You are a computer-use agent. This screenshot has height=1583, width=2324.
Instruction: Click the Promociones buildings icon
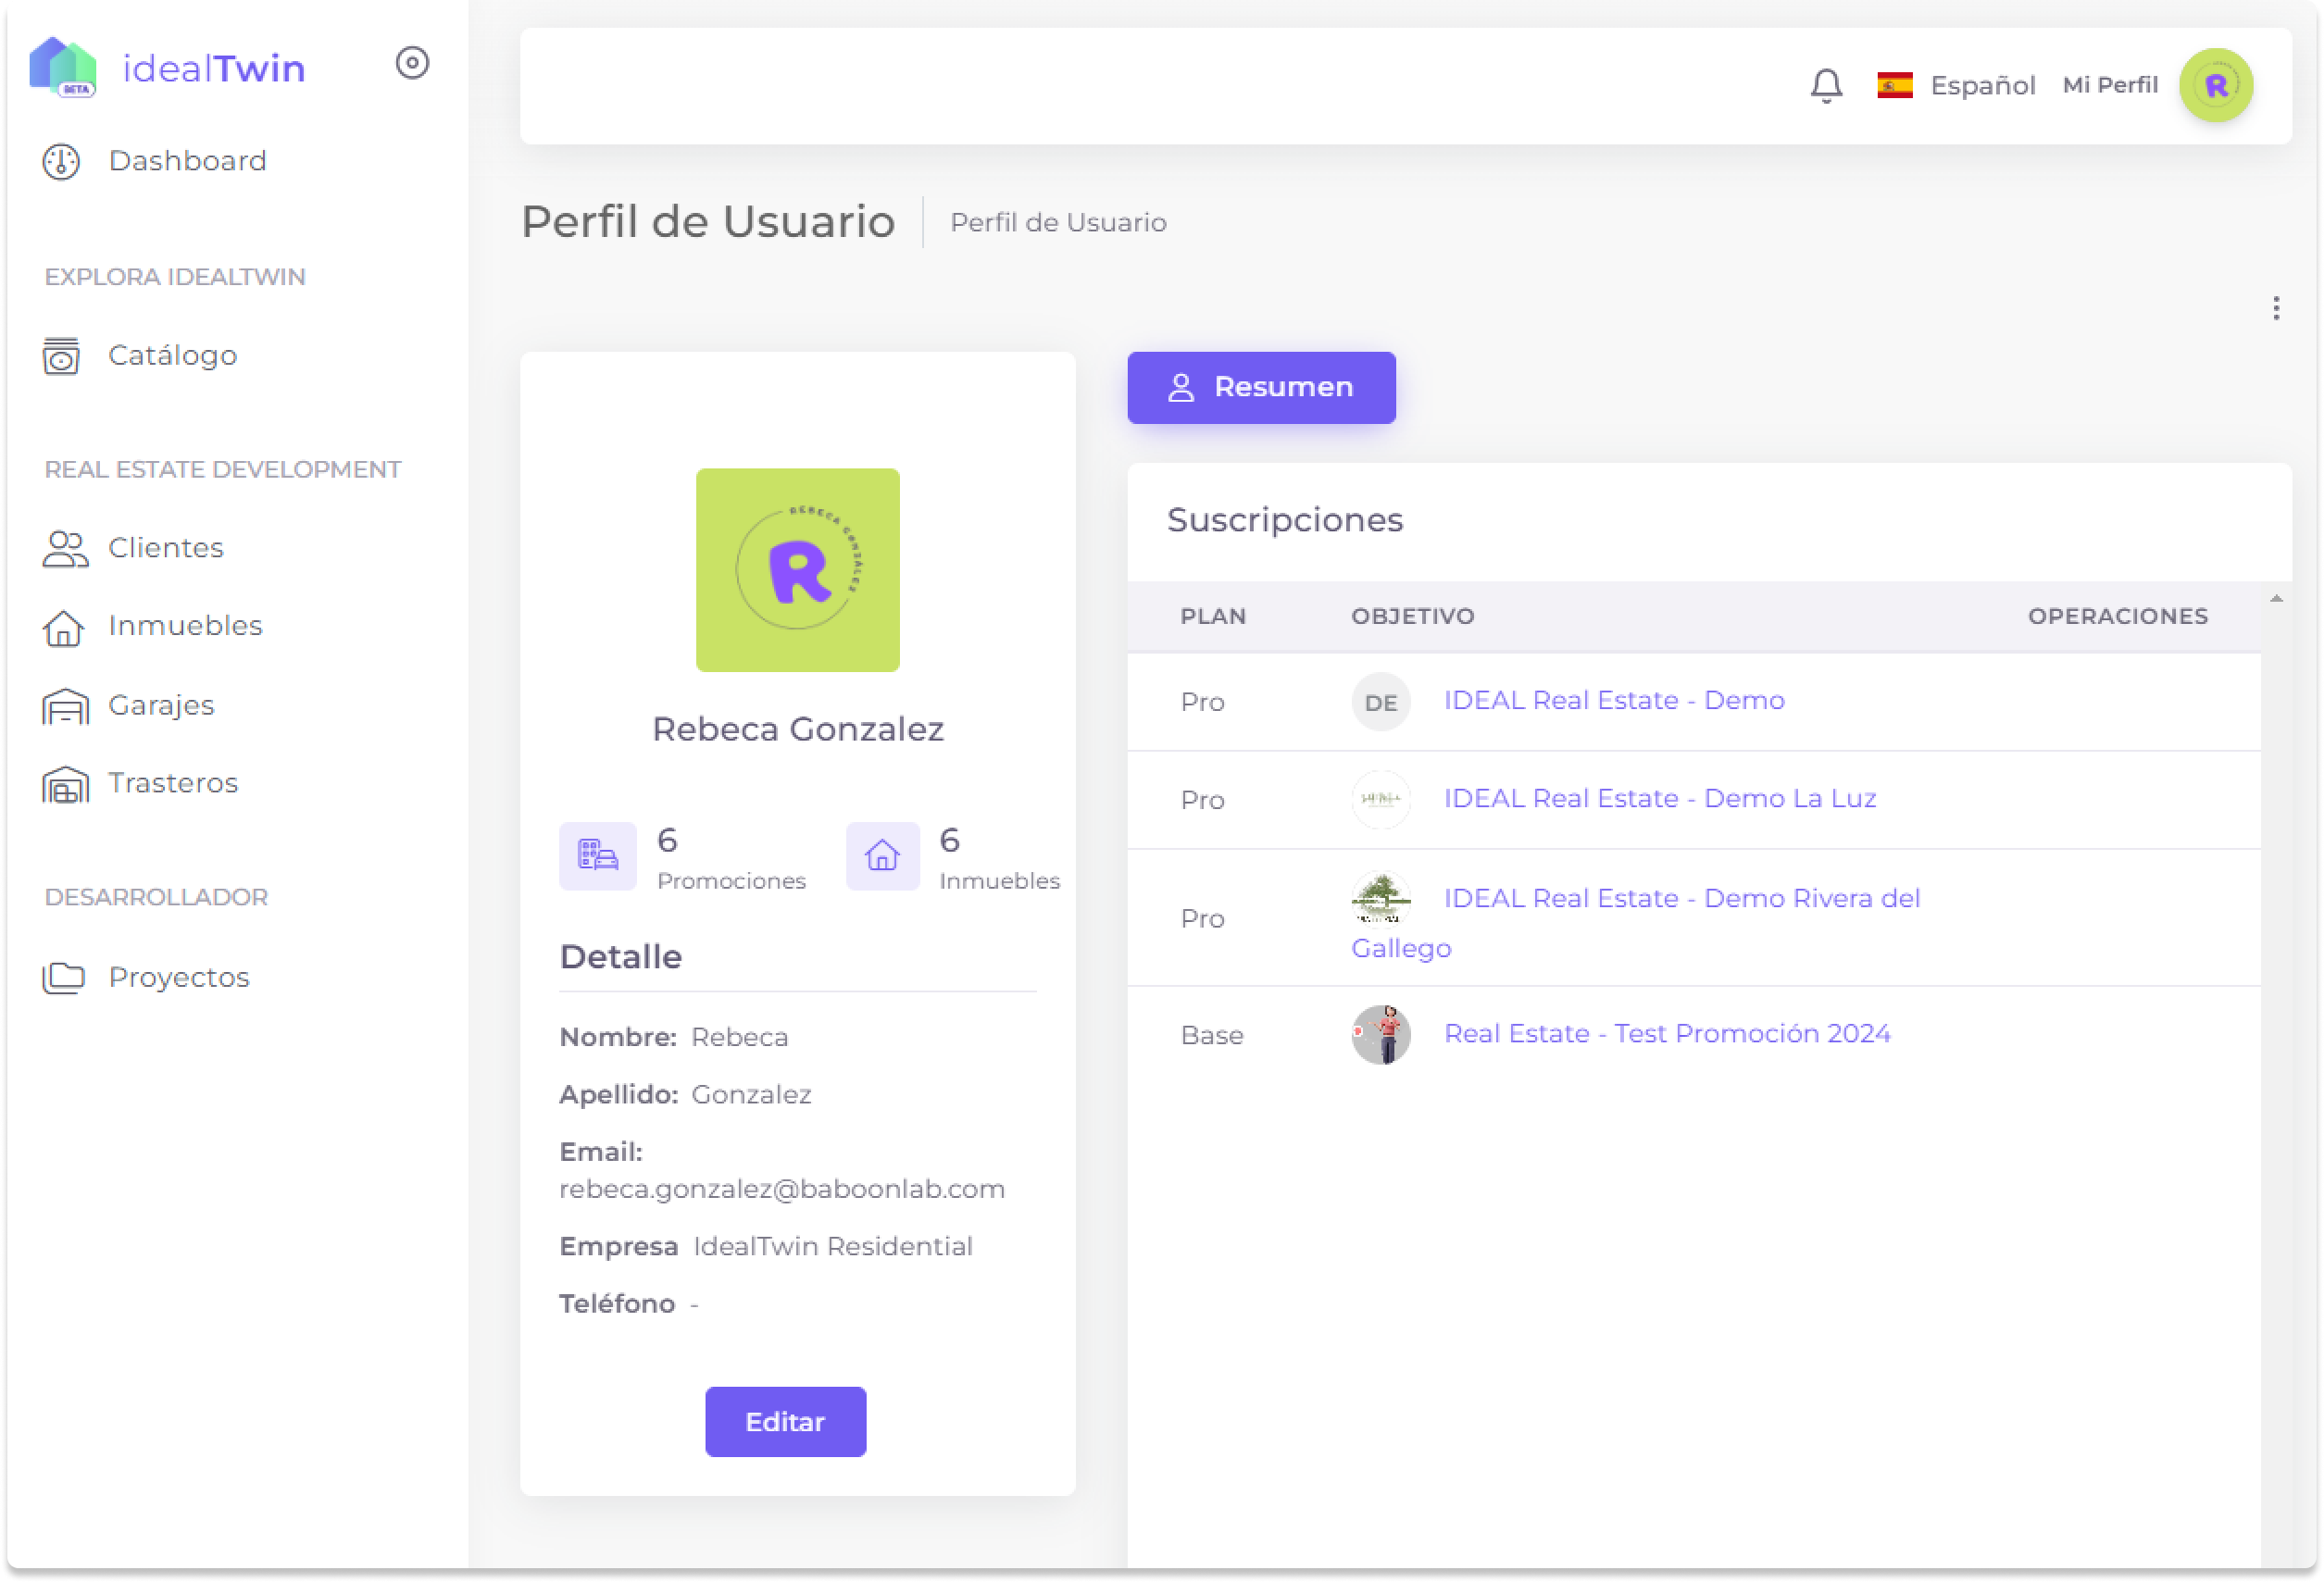[598, 856]
